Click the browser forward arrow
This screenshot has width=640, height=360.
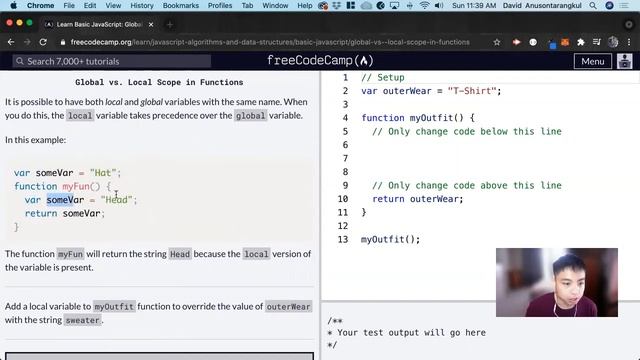[27, 42]
